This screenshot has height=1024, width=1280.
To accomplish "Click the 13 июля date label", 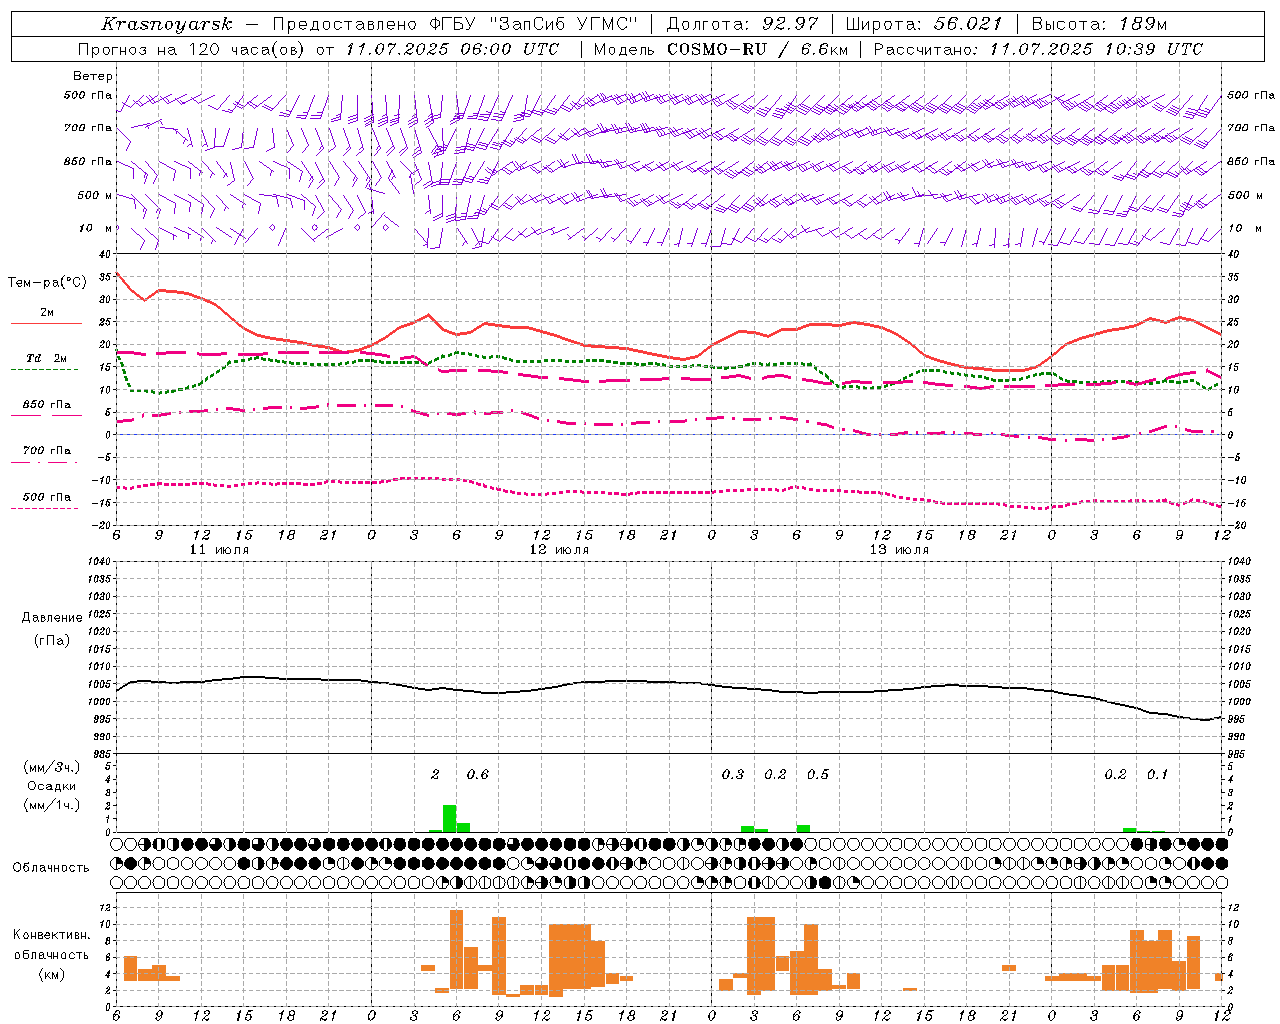I will (899, 550).
